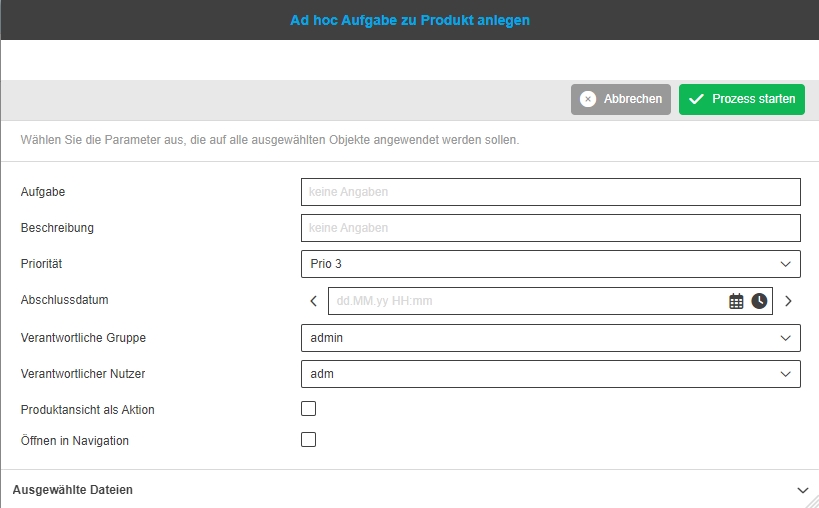Open the Priorität dropdown showing Prio 3

pos(550,264)
